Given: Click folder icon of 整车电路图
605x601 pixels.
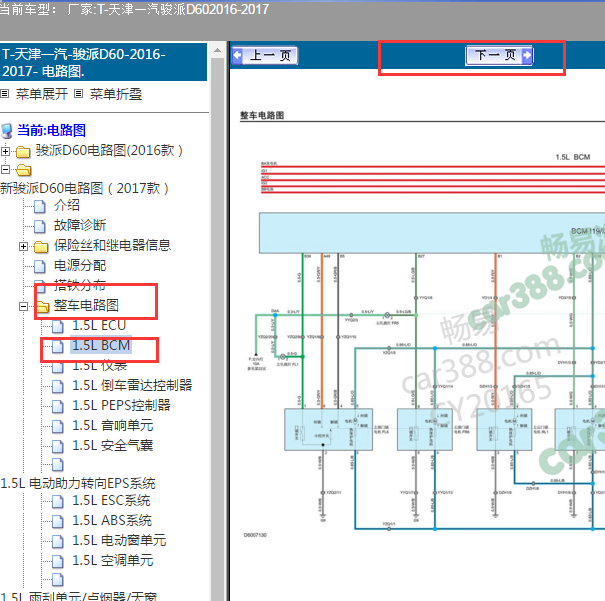Looking at the screenshot, I should (42, 307).
